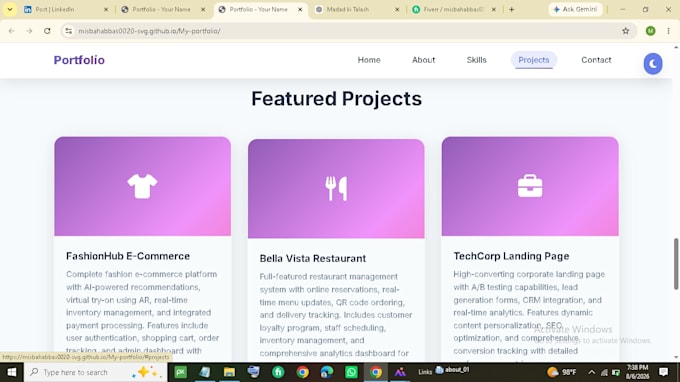Open the Contact nav link
Image resolution: width=680 pixels, height=382 pixels.
(x=596, y=60)
